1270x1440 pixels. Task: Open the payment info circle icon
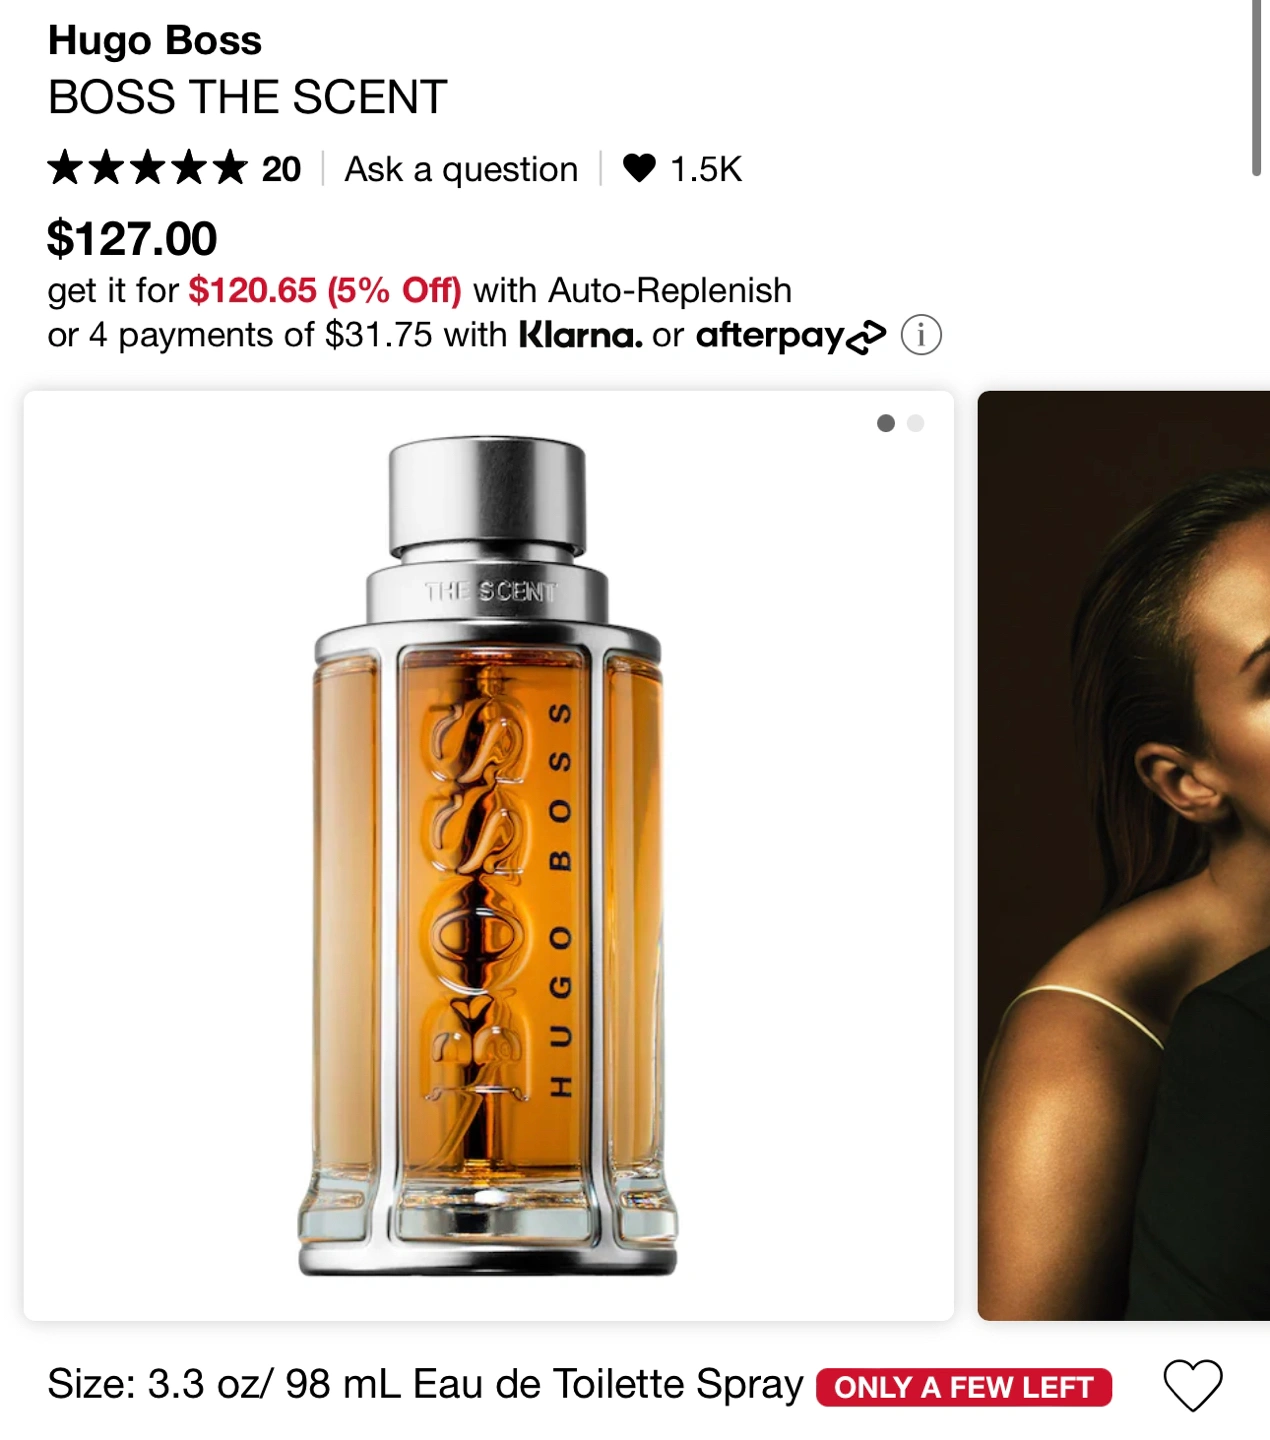tap(921, 335)
